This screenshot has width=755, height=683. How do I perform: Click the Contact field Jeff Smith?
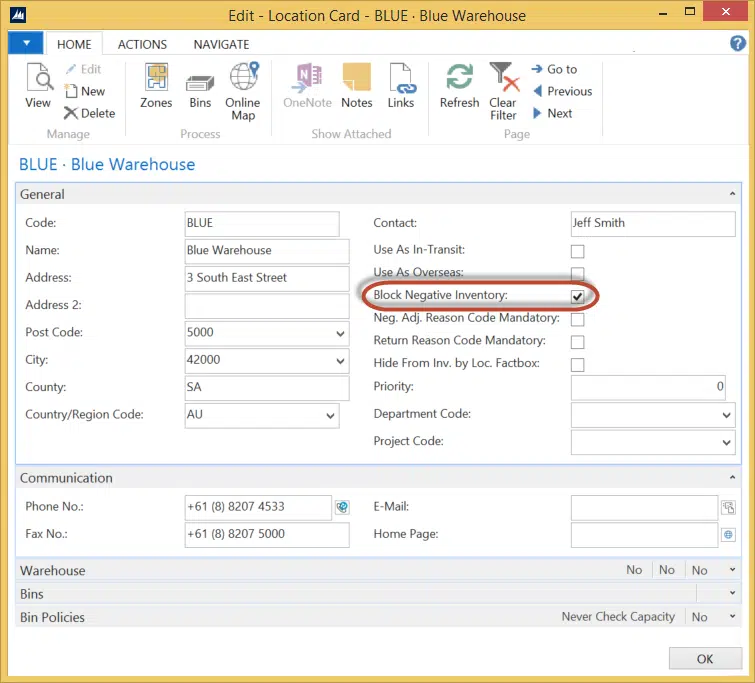(653, 223)
